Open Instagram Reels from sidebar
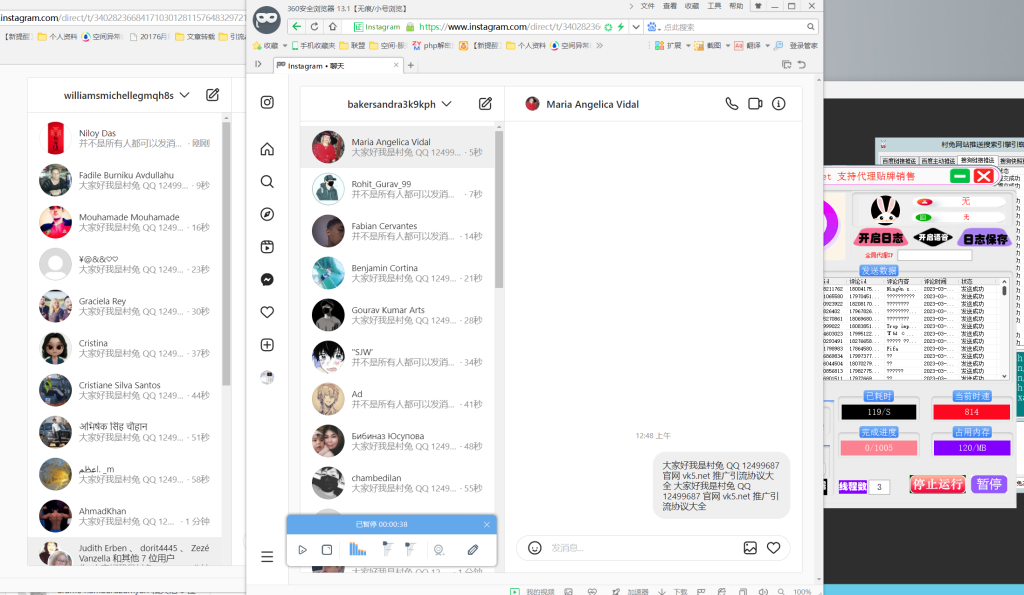Image resolution: width=1024 pixels, height=595 pixels. [x=267, y=247]
